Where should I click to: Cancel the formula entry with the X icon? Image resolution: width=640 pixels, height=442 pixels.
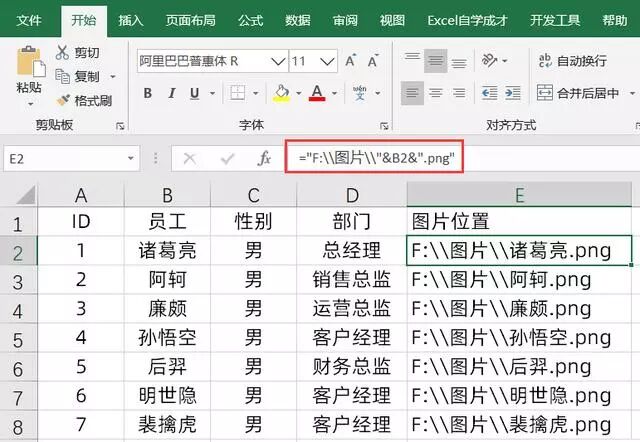[190, 158]
